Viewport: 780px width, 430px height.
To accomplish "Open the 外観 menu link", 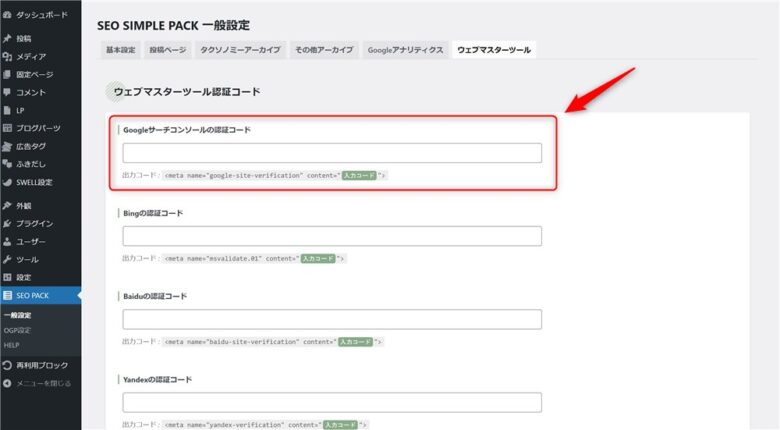I will click(x=23, y=206).
